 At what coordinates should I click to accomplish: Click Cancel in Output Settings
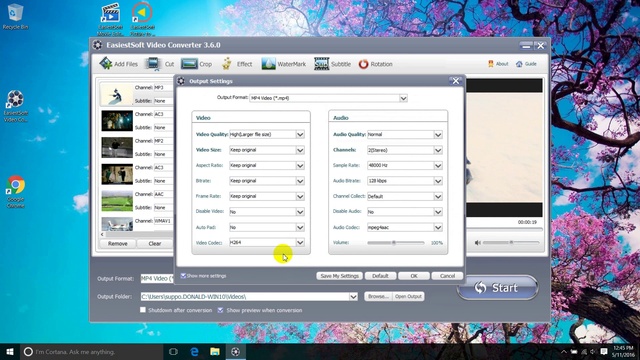[447, 276]
